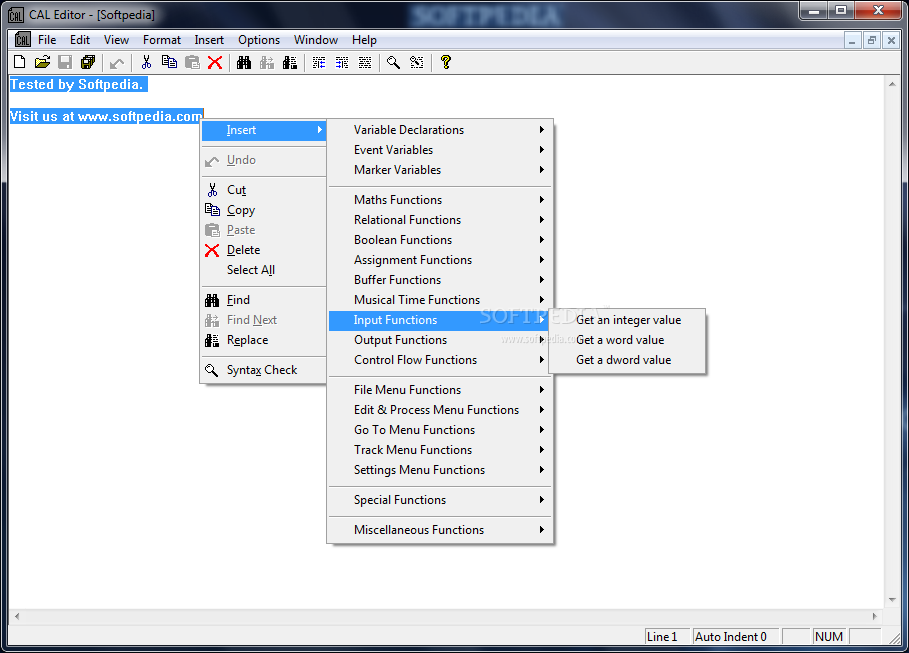Expand the Variable Declarations submenu
The height and width of the screenshot is (653, 909).
coord(440,130)
